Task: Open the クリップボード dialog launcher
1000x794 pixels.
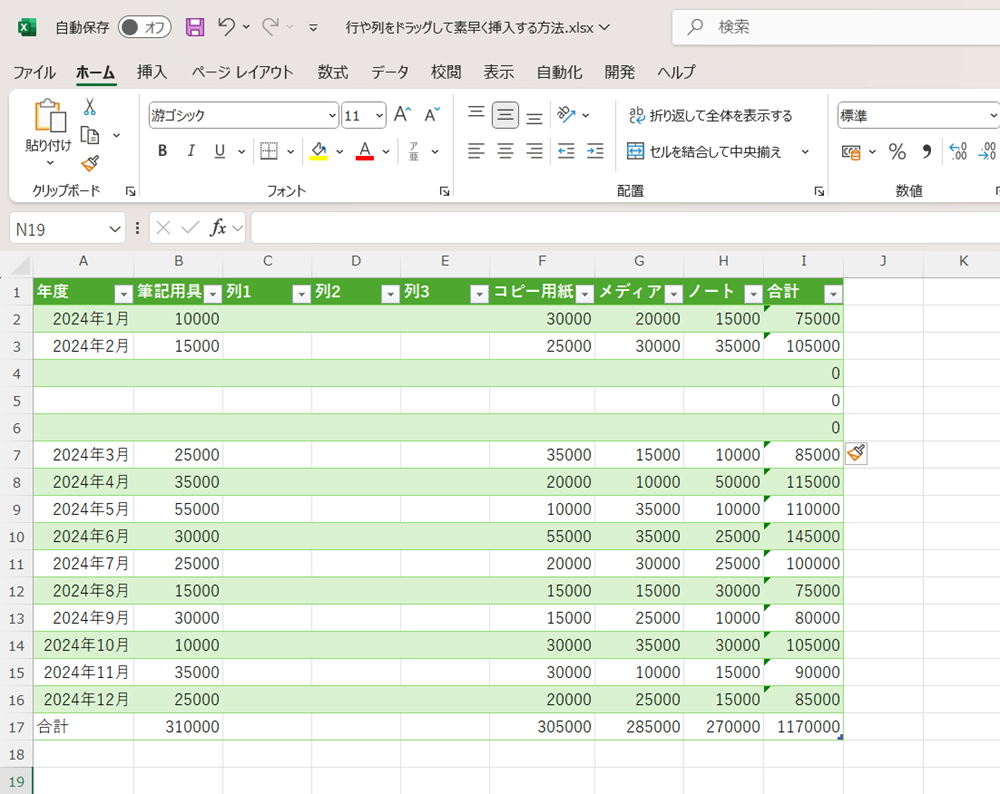Action: (131, 191)
